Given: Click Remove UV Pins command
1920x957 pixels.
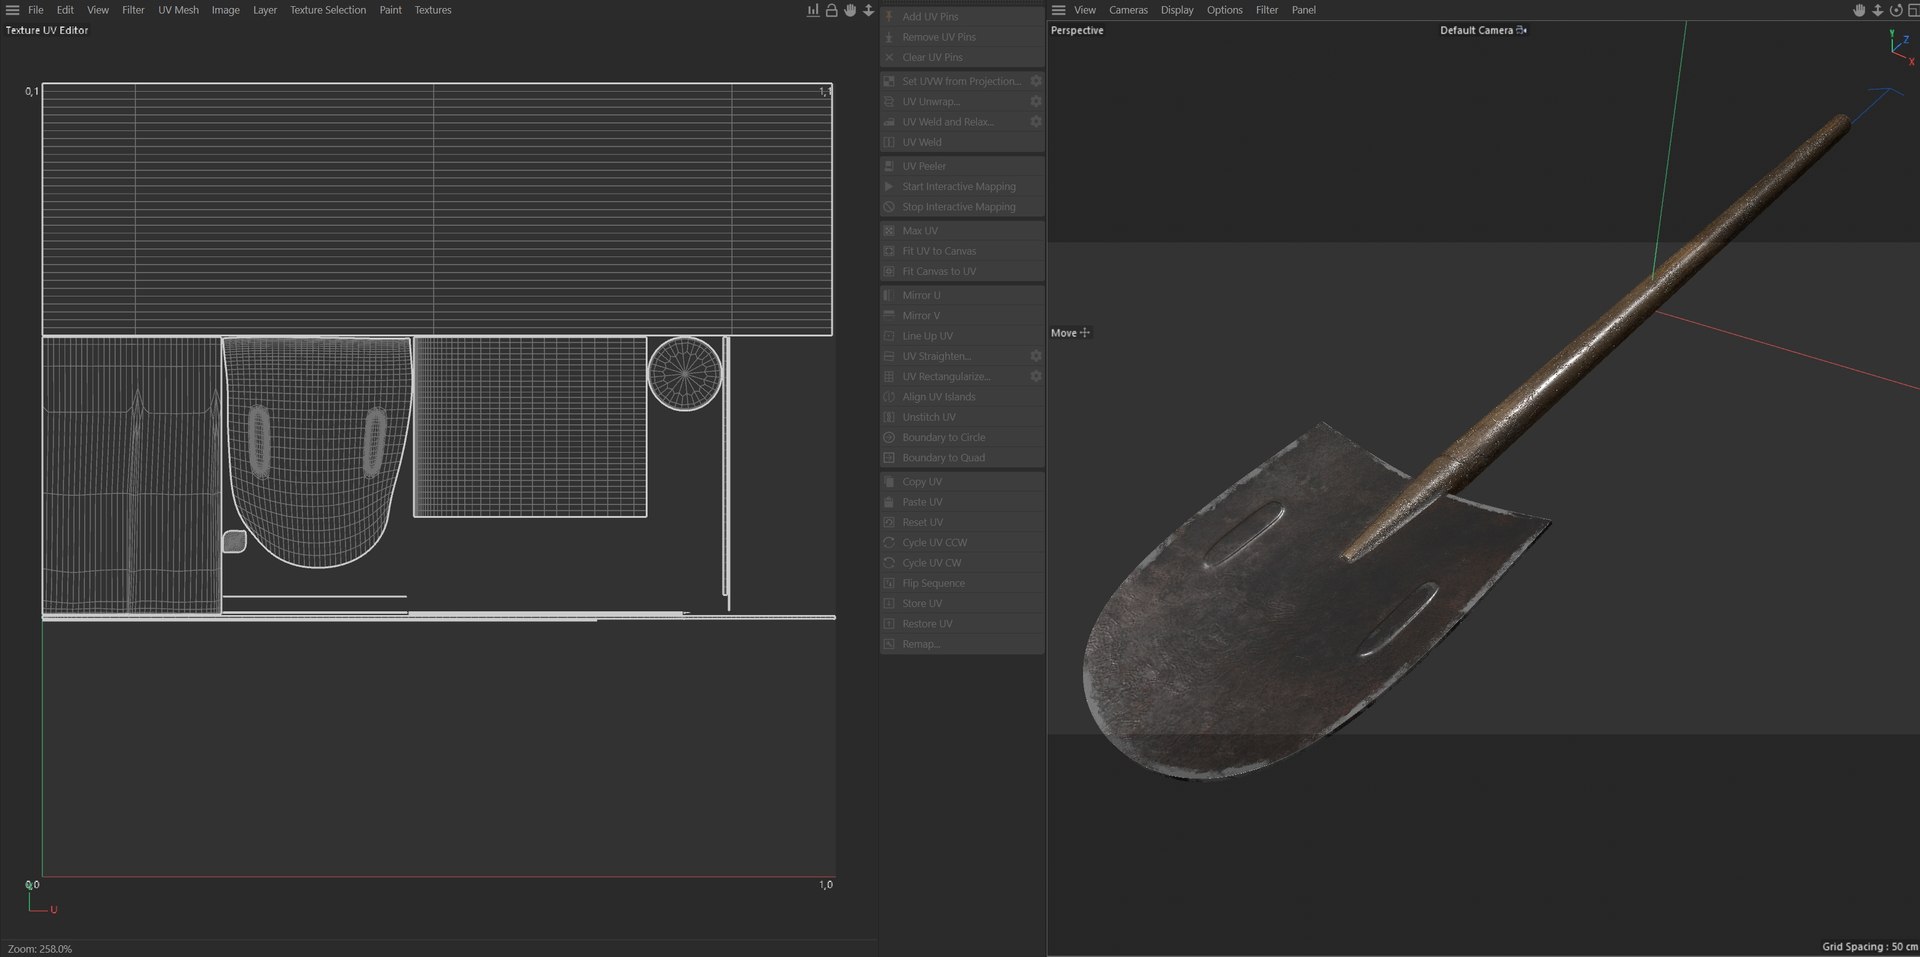Looking at the screenshot, I should (962, 37).
